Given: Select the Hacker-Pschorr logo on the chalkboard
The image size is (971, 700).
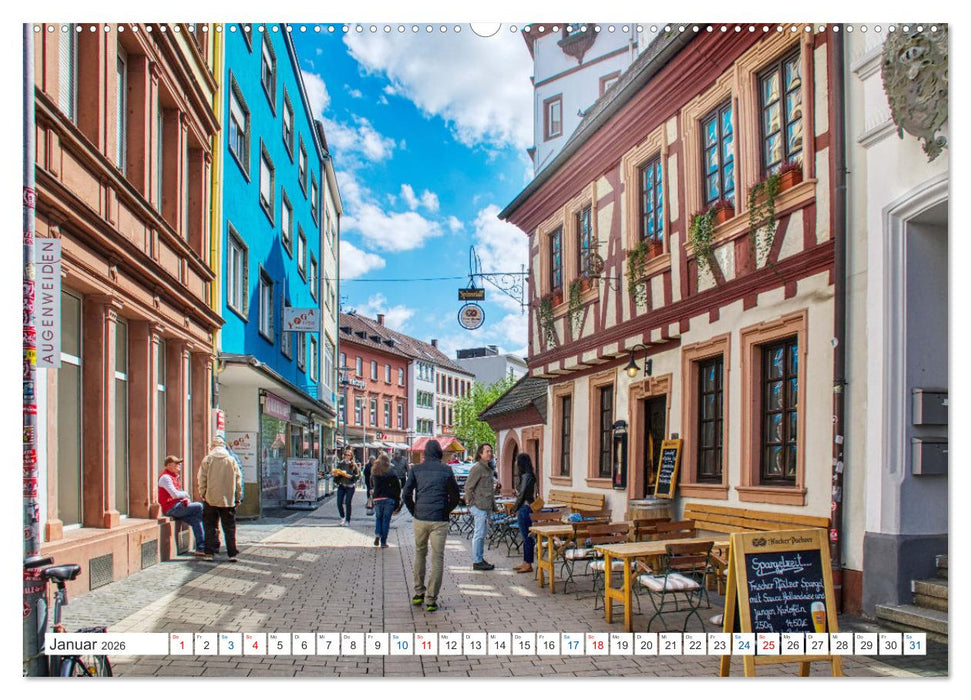Looking at the screenshot, I should click(x=781, y=540).
